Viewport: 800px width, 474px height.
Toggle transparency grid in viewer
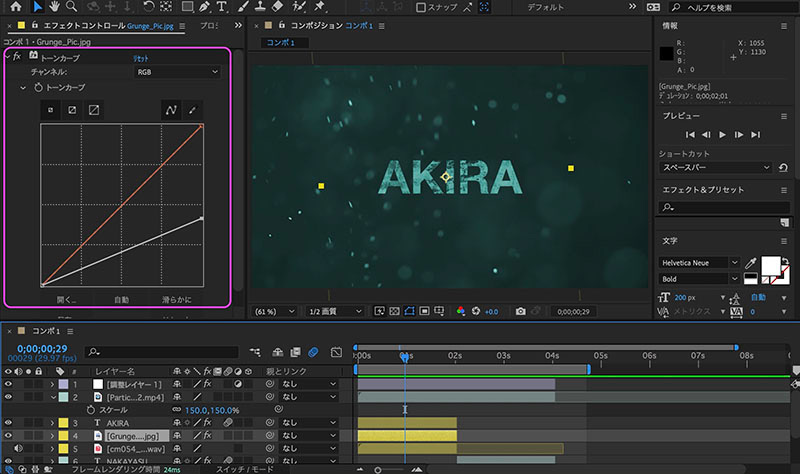pos(394,311)
